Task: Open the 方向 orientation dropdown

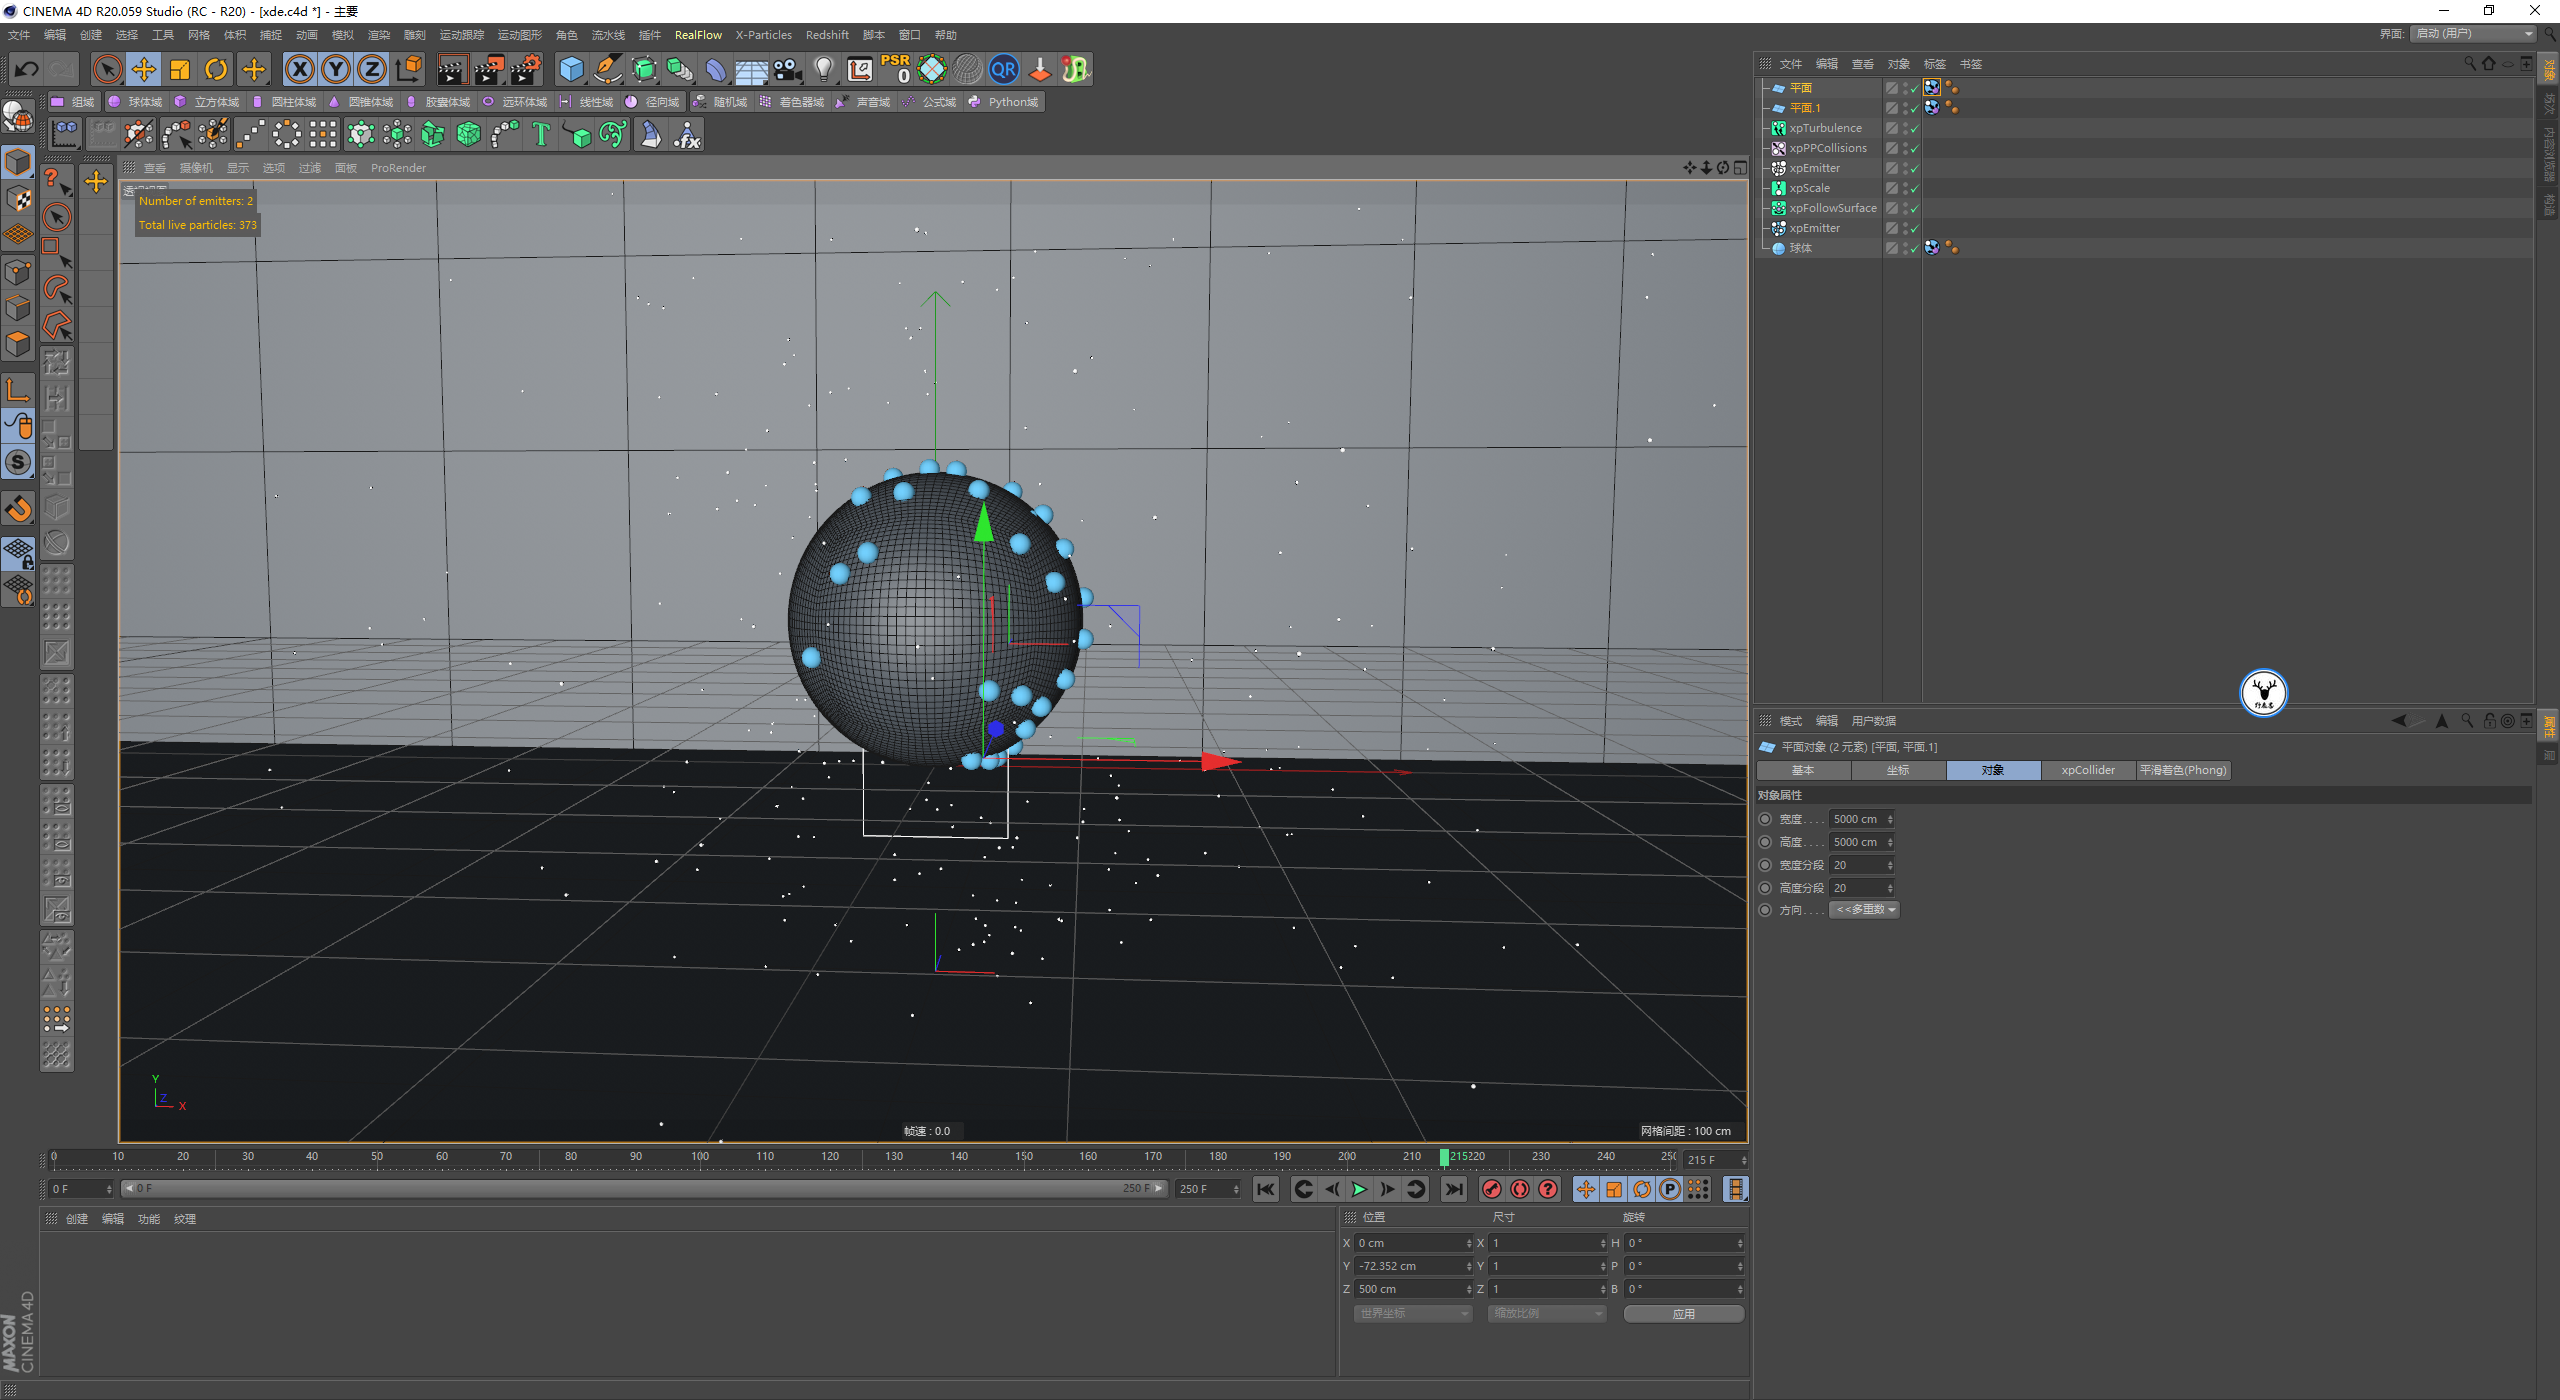Action: click(x=1864, y=910)
